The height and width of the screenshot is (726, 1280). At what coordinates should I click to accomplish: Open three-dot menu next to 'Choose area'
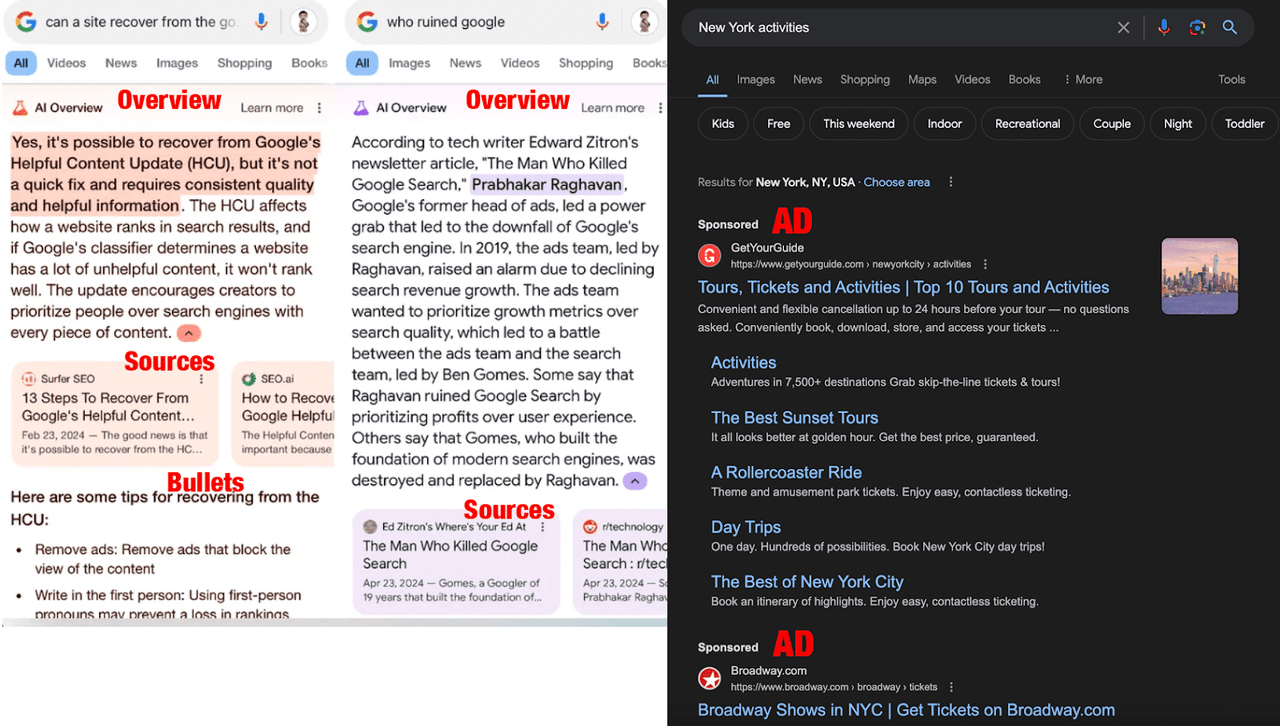pyautogui.click(x=951, y=182)
